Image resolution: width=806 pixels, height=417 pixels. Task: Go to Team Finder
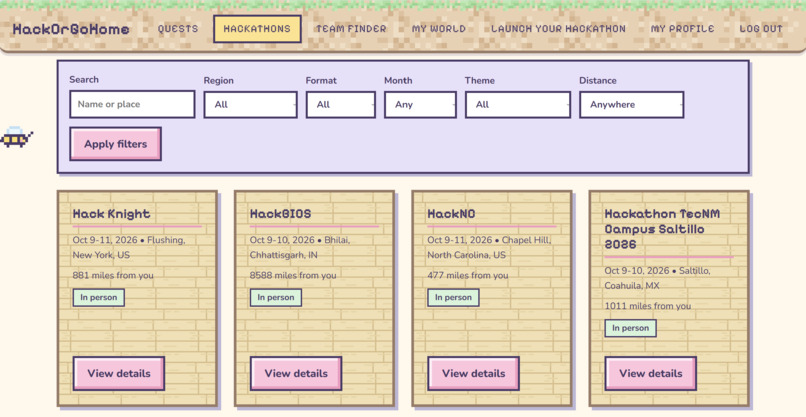coord(351,29)
